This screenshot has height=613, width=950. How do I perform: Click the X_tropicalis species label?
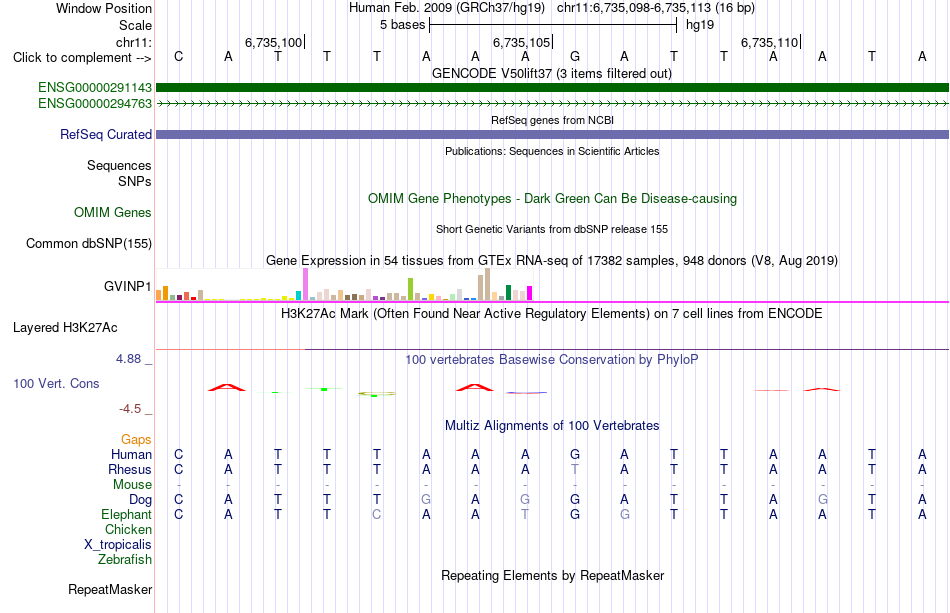(118, 545)
